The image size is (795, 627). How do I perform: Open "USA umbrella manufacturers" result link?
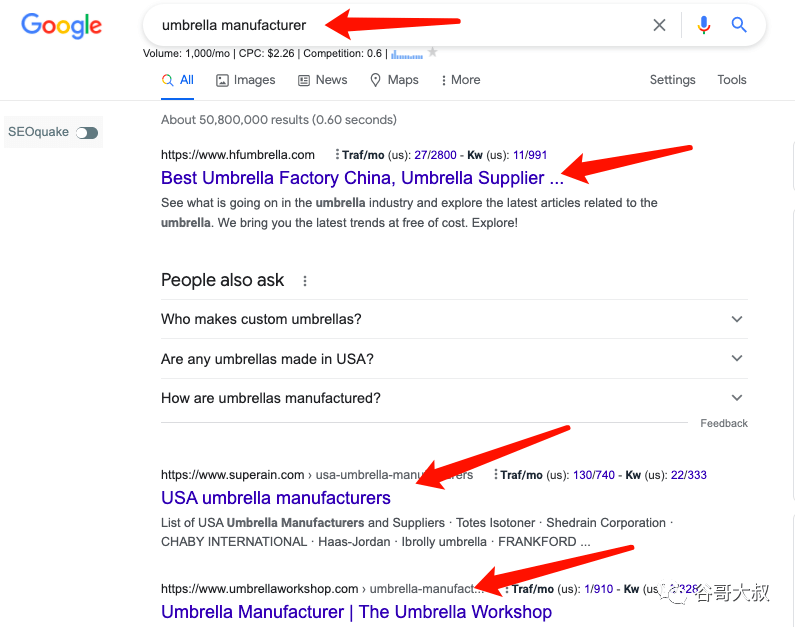coord(275,498)
